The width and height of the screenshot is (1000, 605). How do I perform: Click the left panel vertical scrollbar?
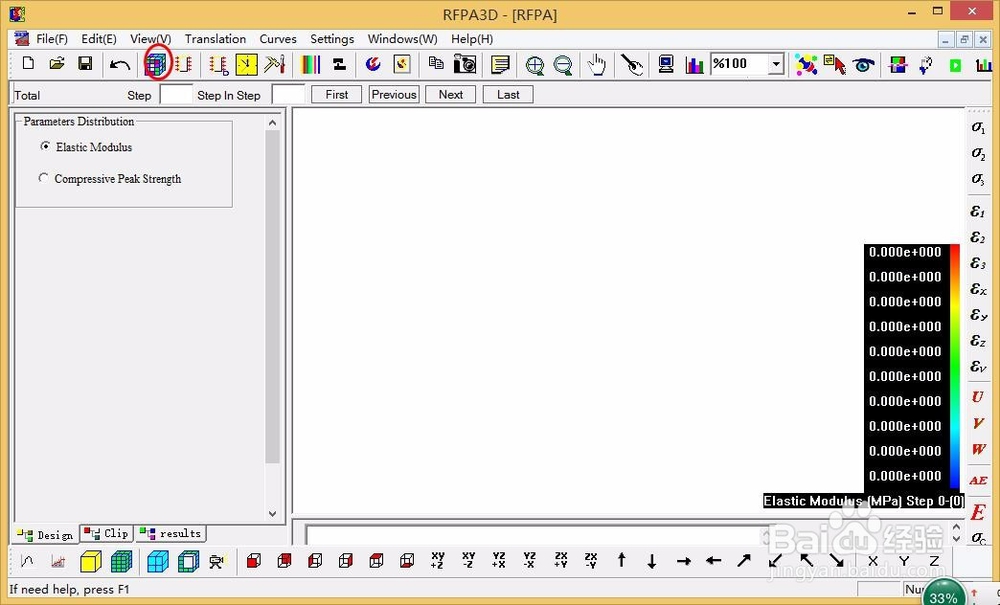(273, 317)
